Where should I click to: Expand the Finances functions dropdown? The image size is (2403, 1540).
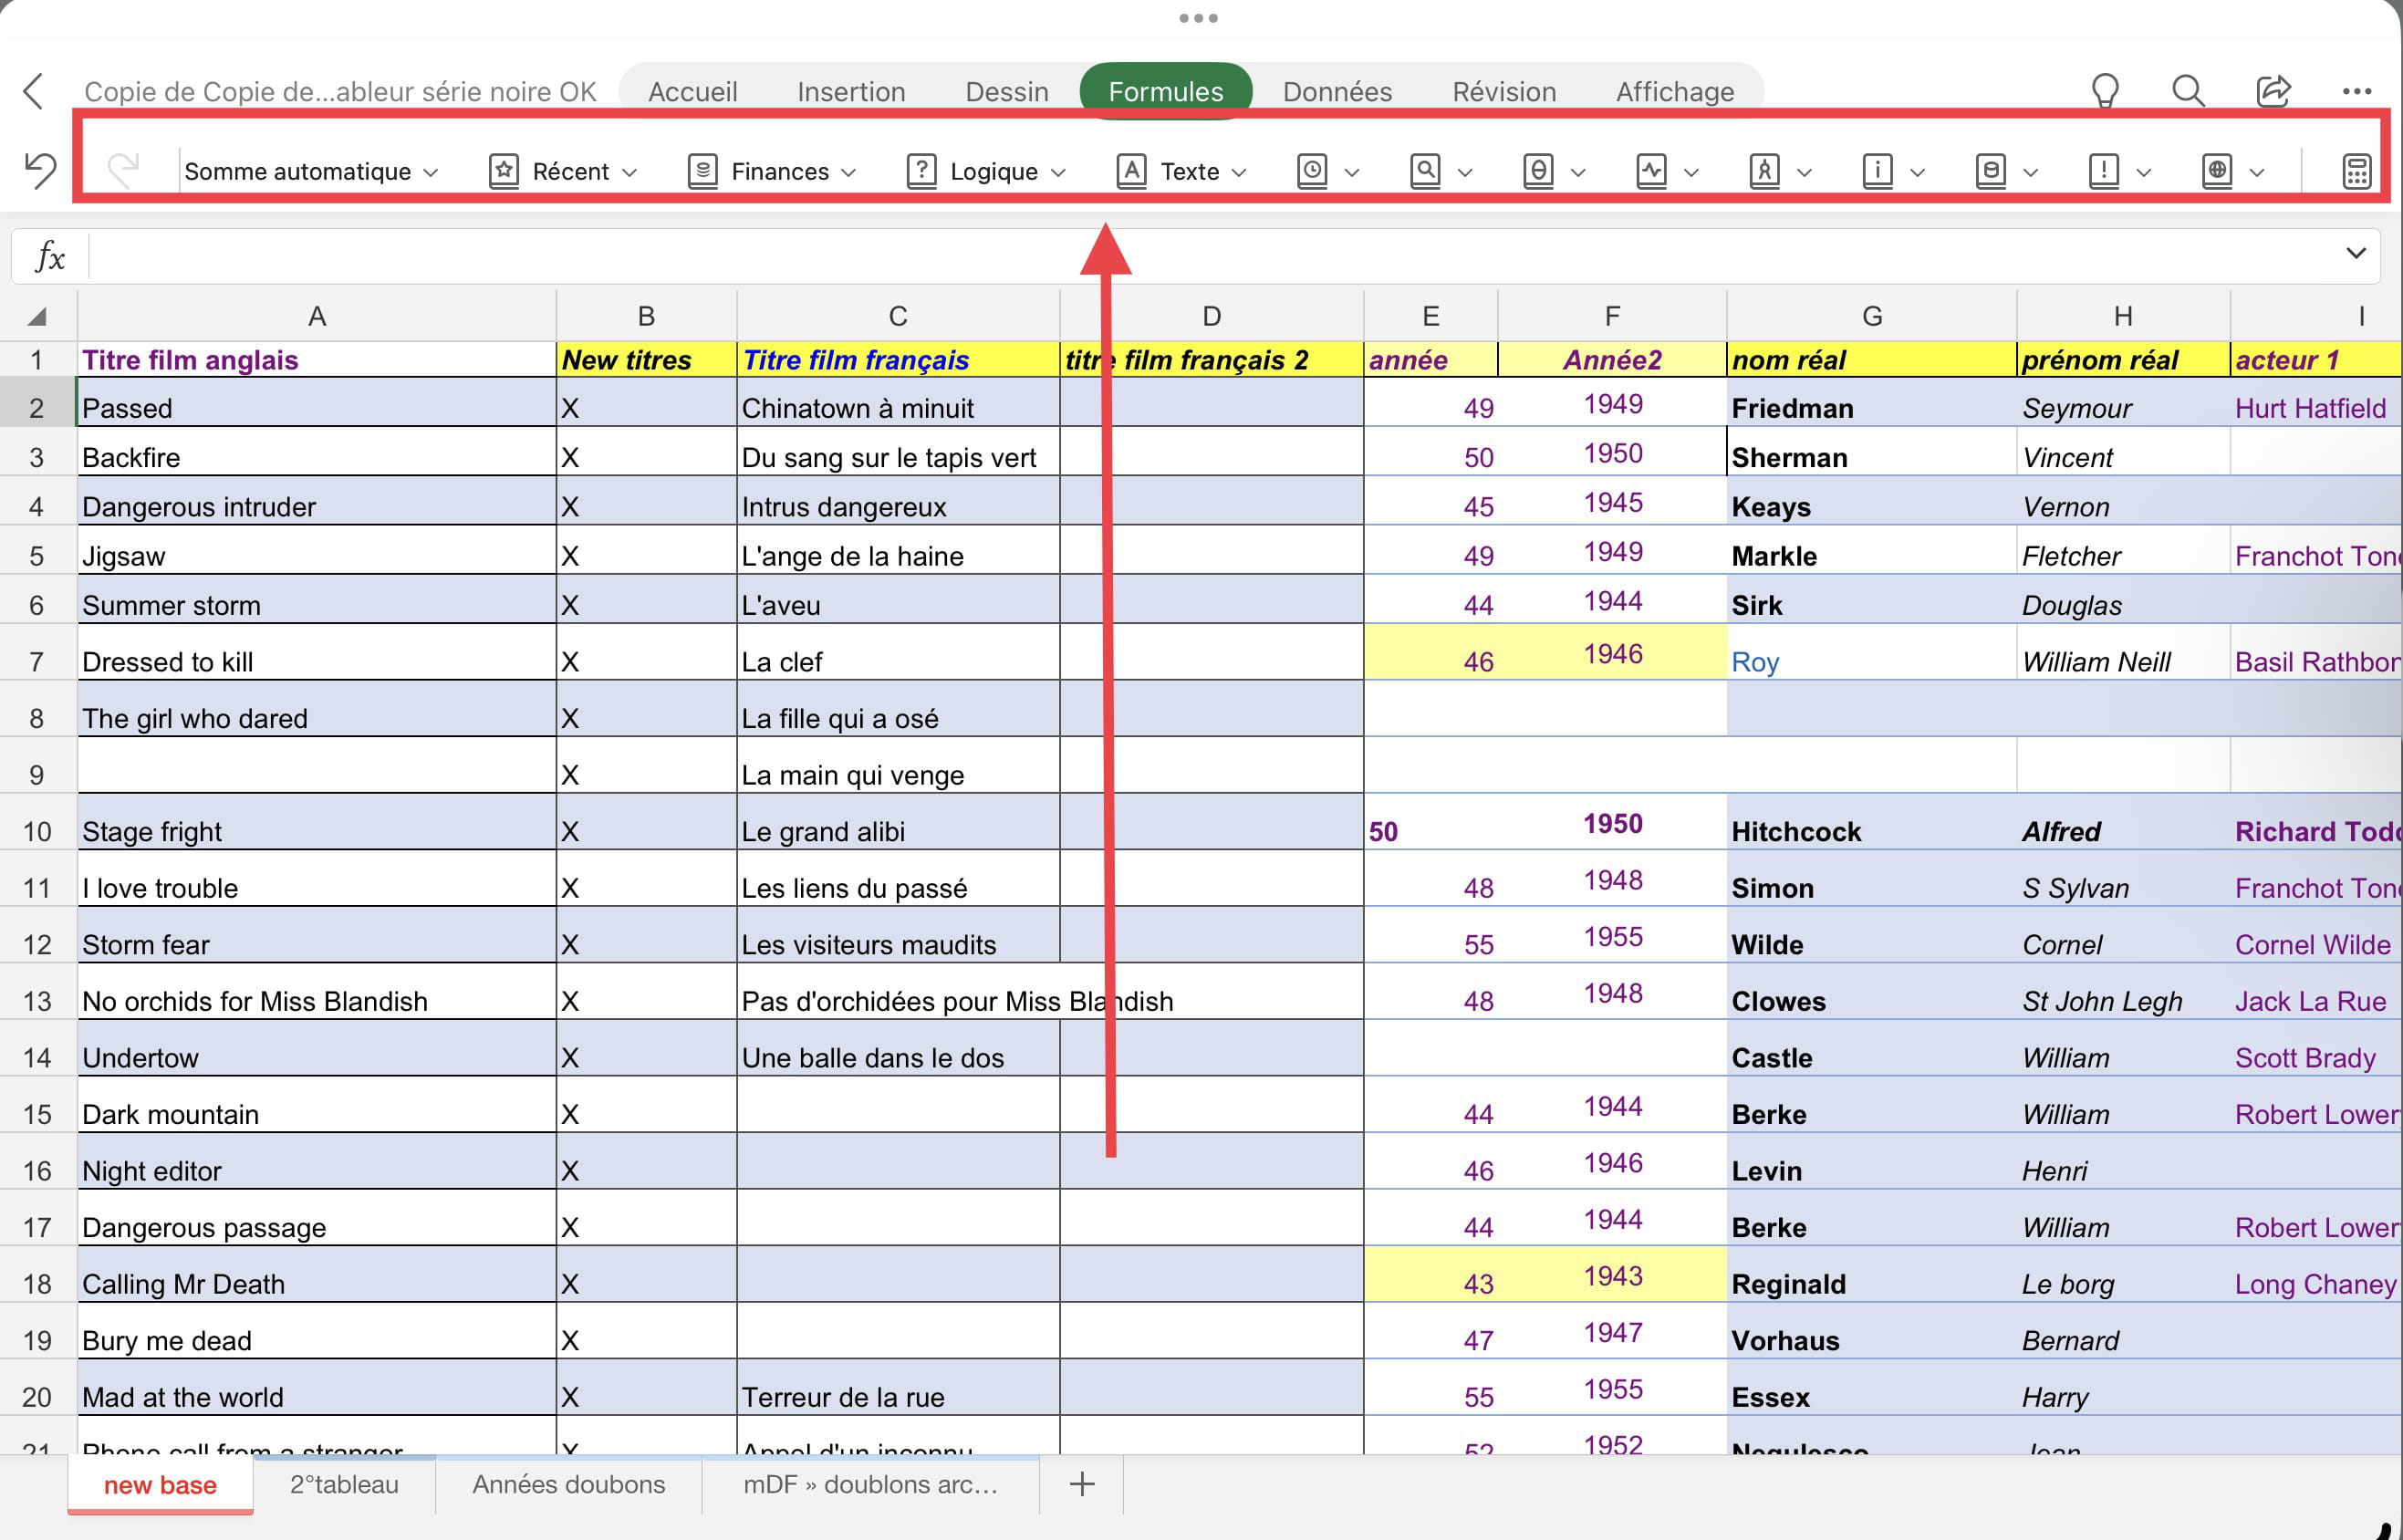[772, 171]
